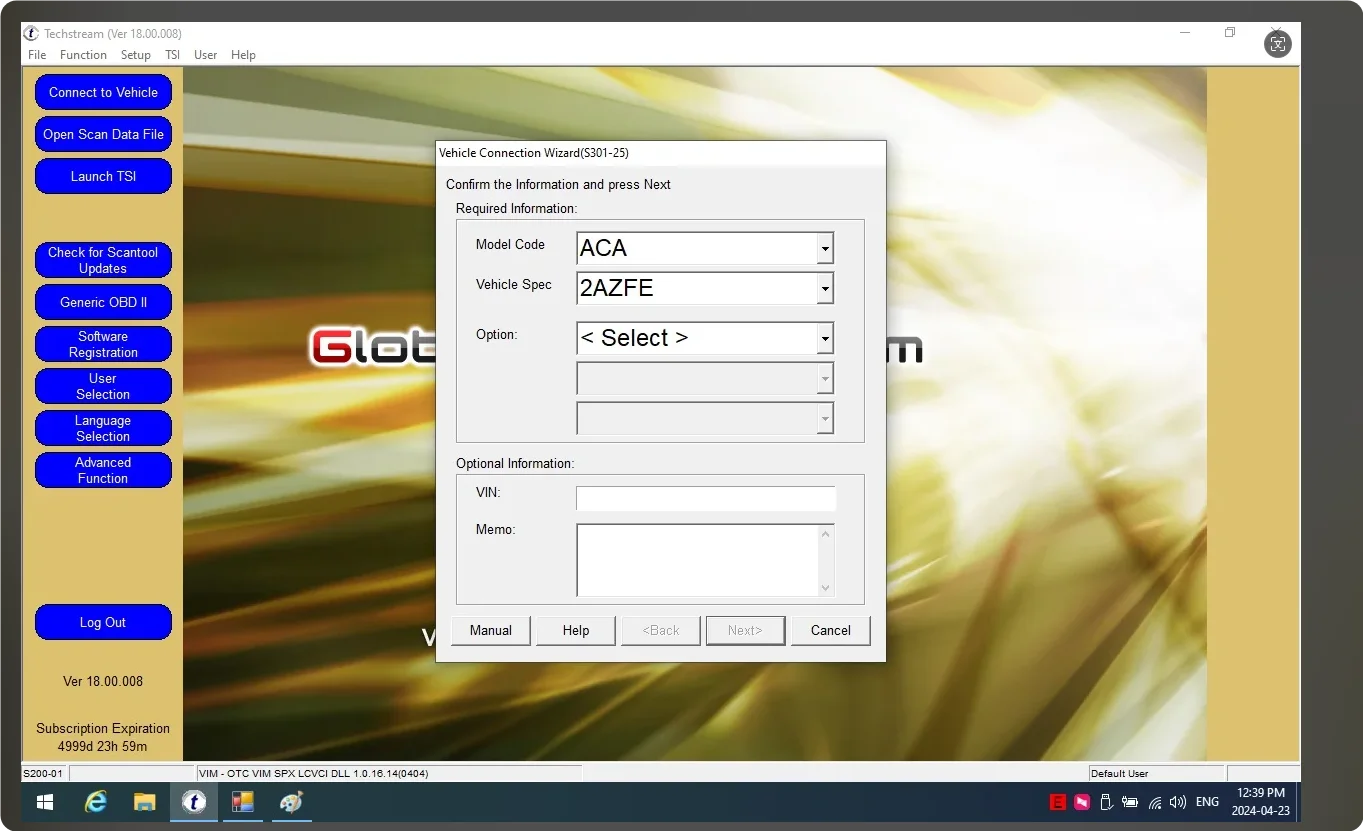Open the Option Select dropdown
Screen dimensions: 1363x831
coord(825,338)
